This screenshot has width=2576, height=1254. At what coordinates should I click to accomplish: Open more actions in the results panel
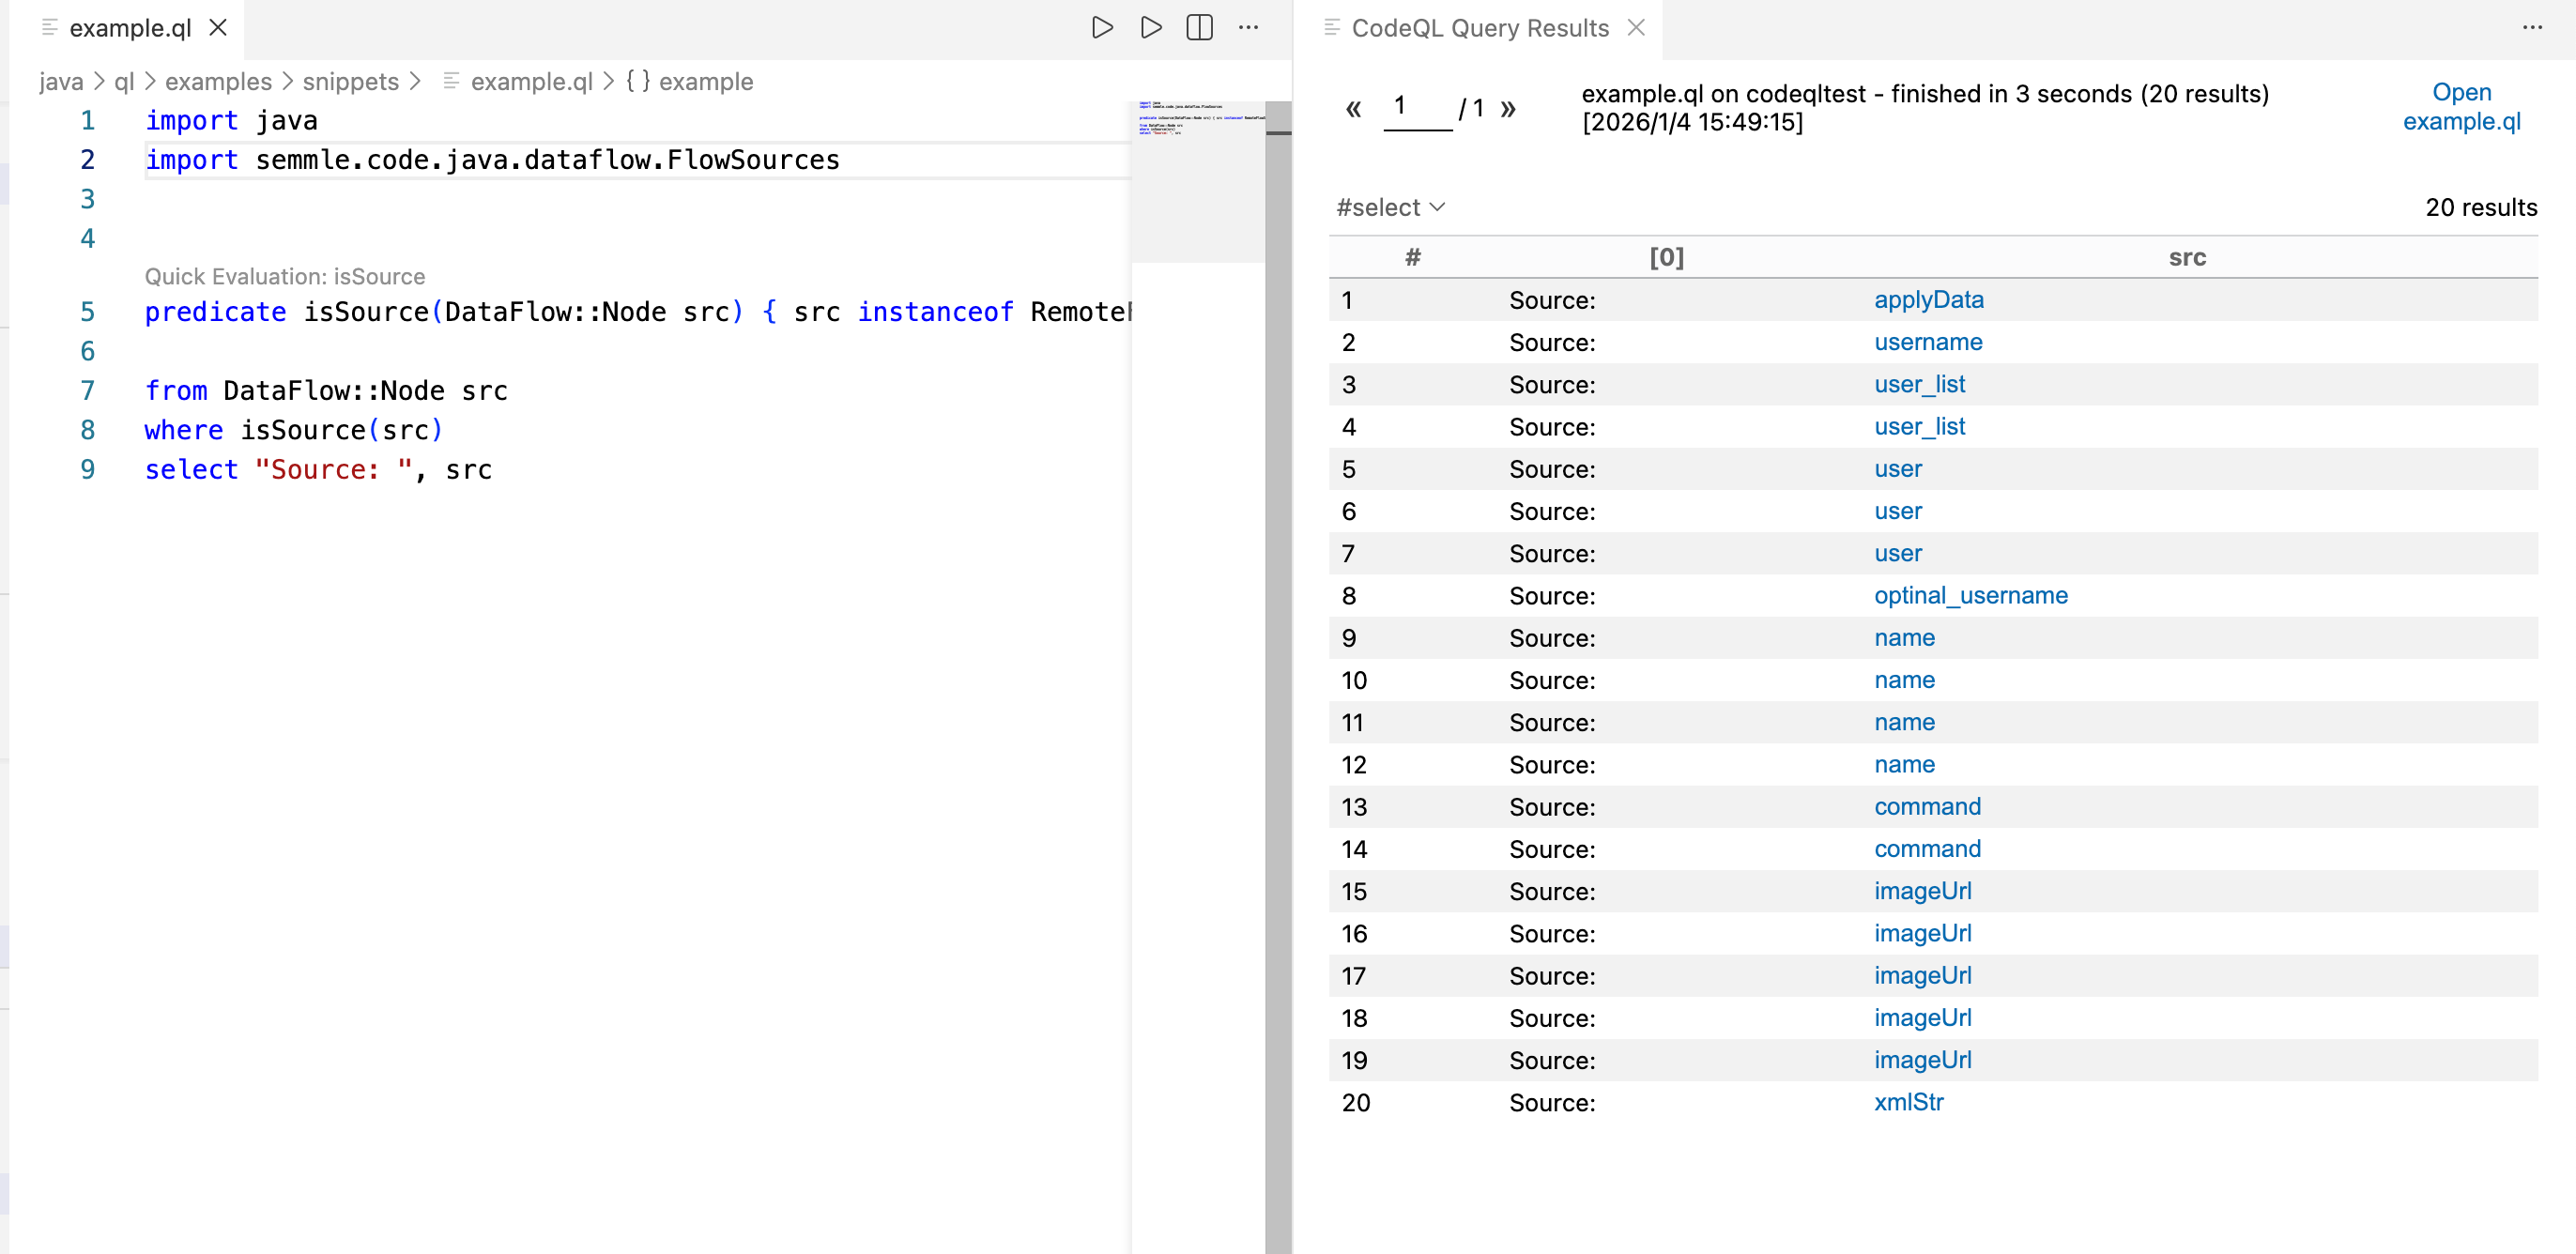2531,28
